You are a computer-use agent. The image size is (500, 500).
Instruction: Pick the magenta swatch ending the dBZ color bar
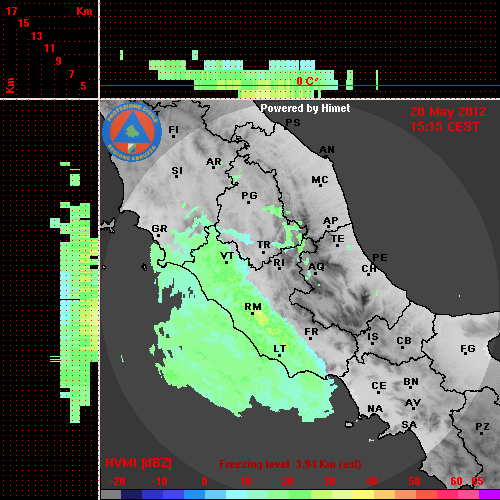pyautogui.click(x=489, y=495)
